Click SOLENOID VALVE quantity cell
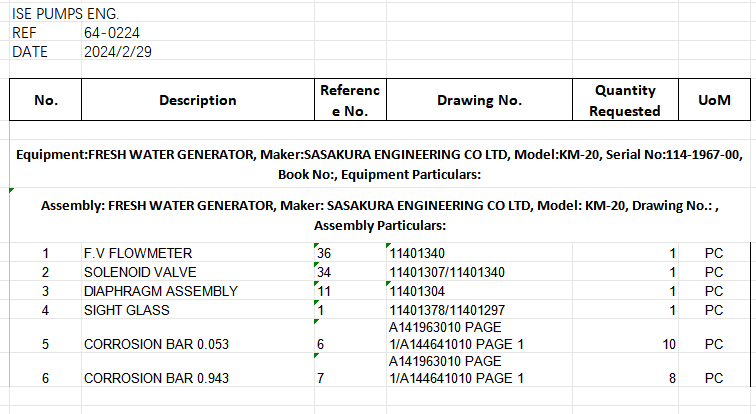The image size is (756, 414). (x=625, y=272)
